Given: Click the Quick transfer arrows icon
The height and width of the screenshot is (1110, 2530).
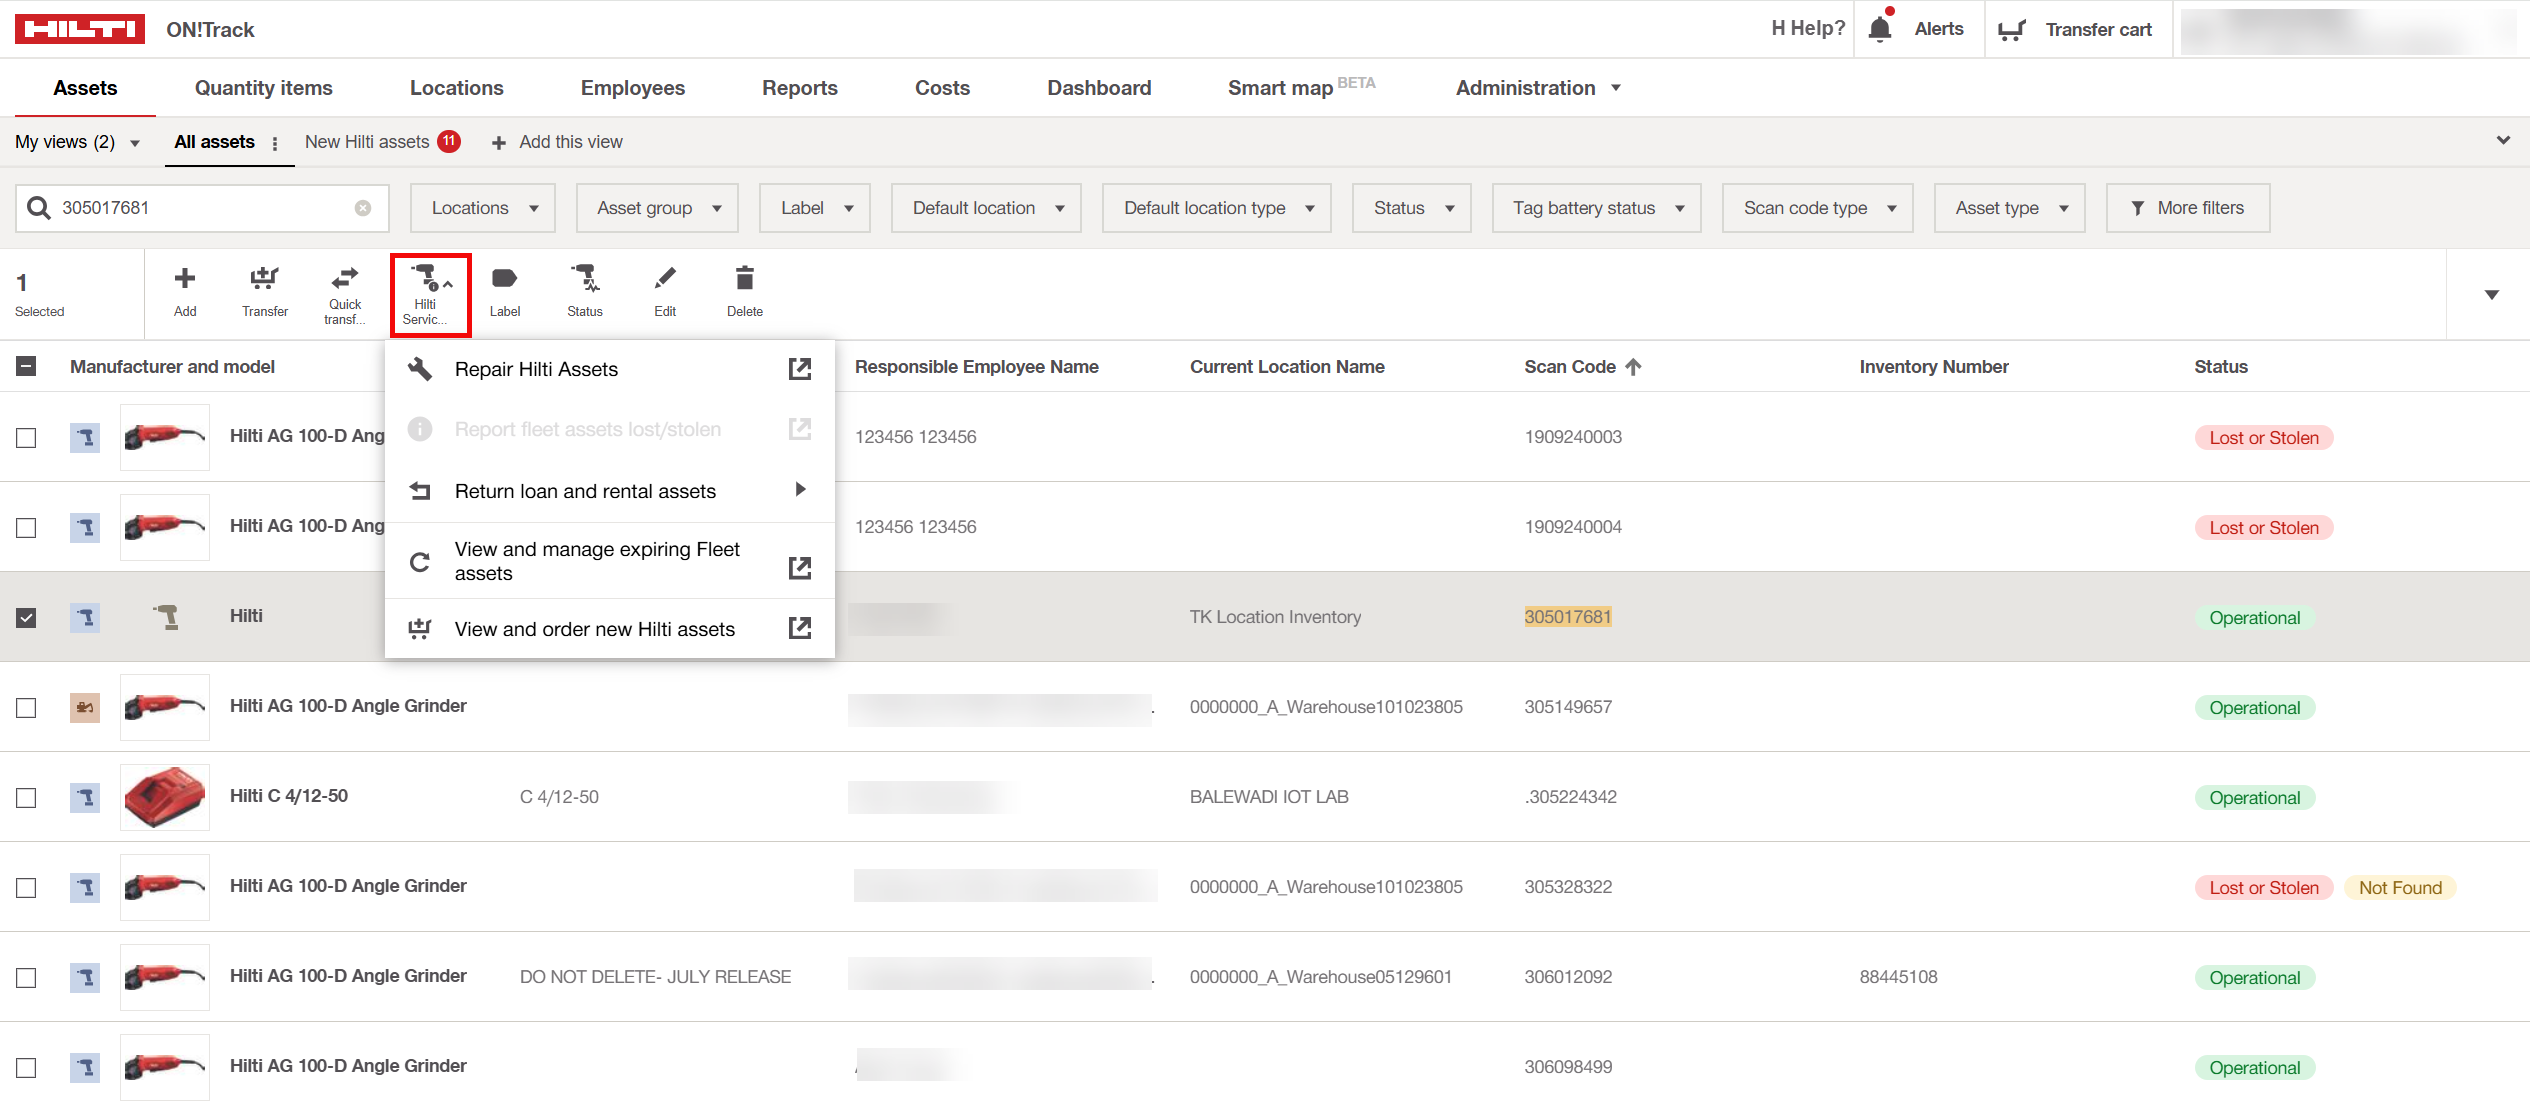Looking at the screenshot, I should coord(345,278).
